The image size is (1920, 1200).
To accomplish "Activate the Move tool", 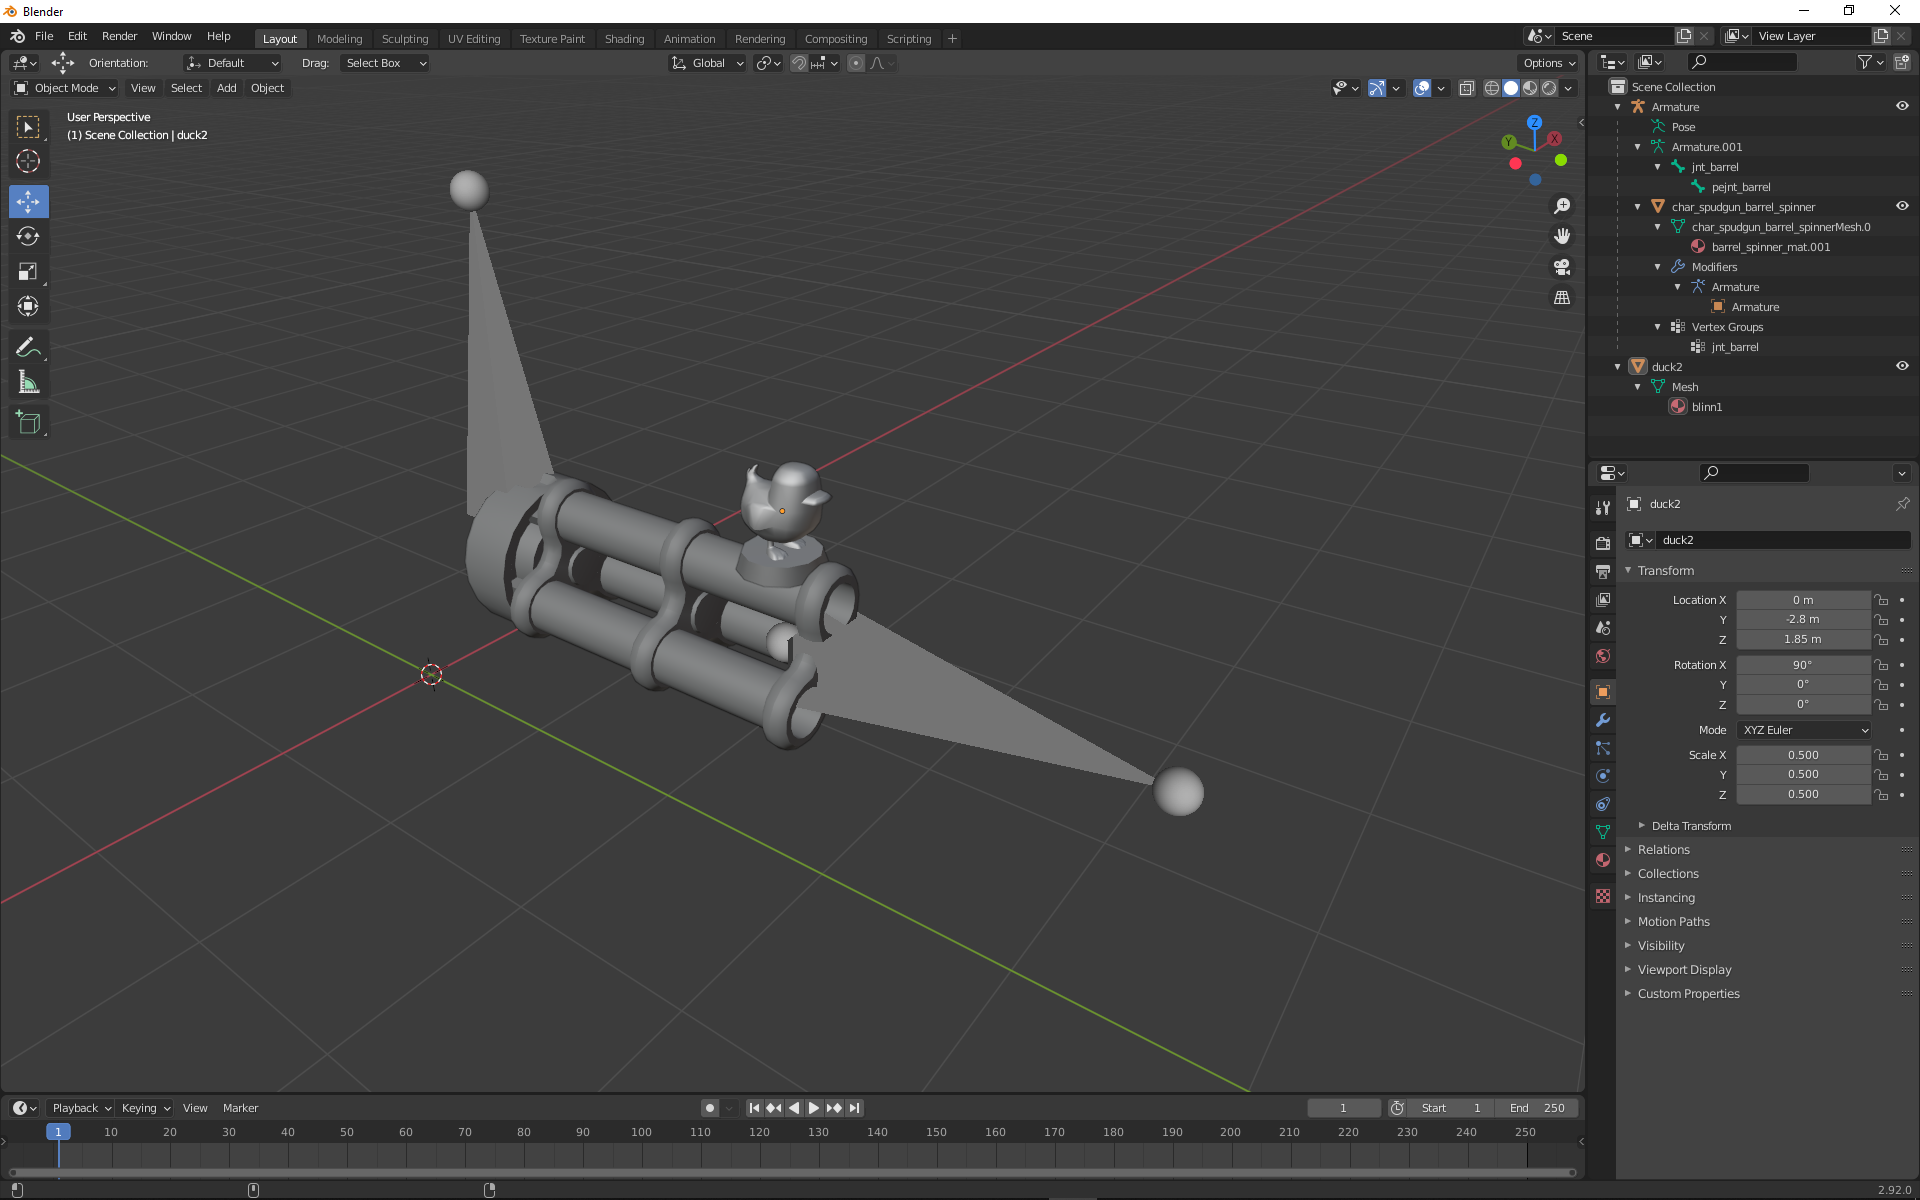I will click(28, 201).
